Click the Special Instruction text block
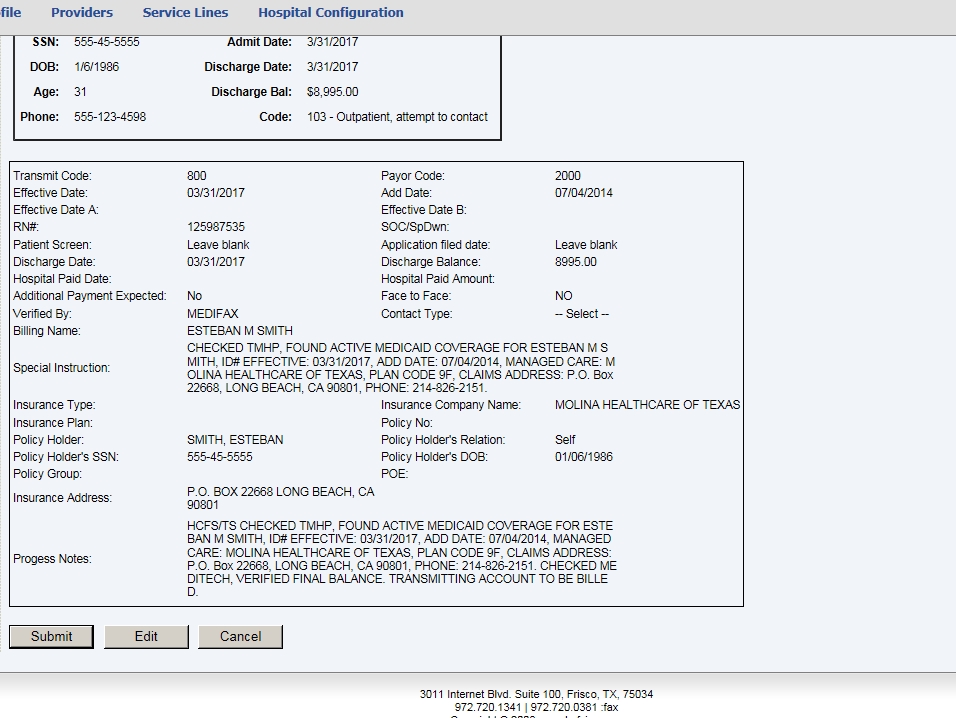This screenshot has width=956, height=718. click(400, 367)
